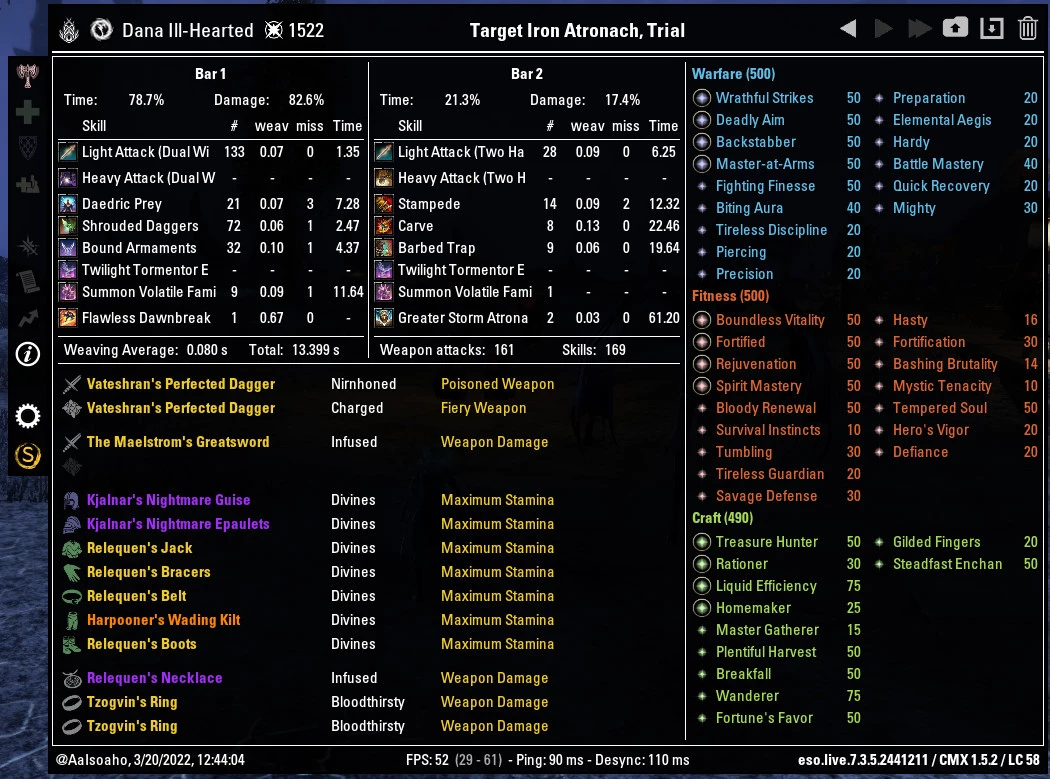Image resolution: width=1050 pixels, height=779 pixels.
Task: Click the Fitness (500) heading
Action: (730, 296)
